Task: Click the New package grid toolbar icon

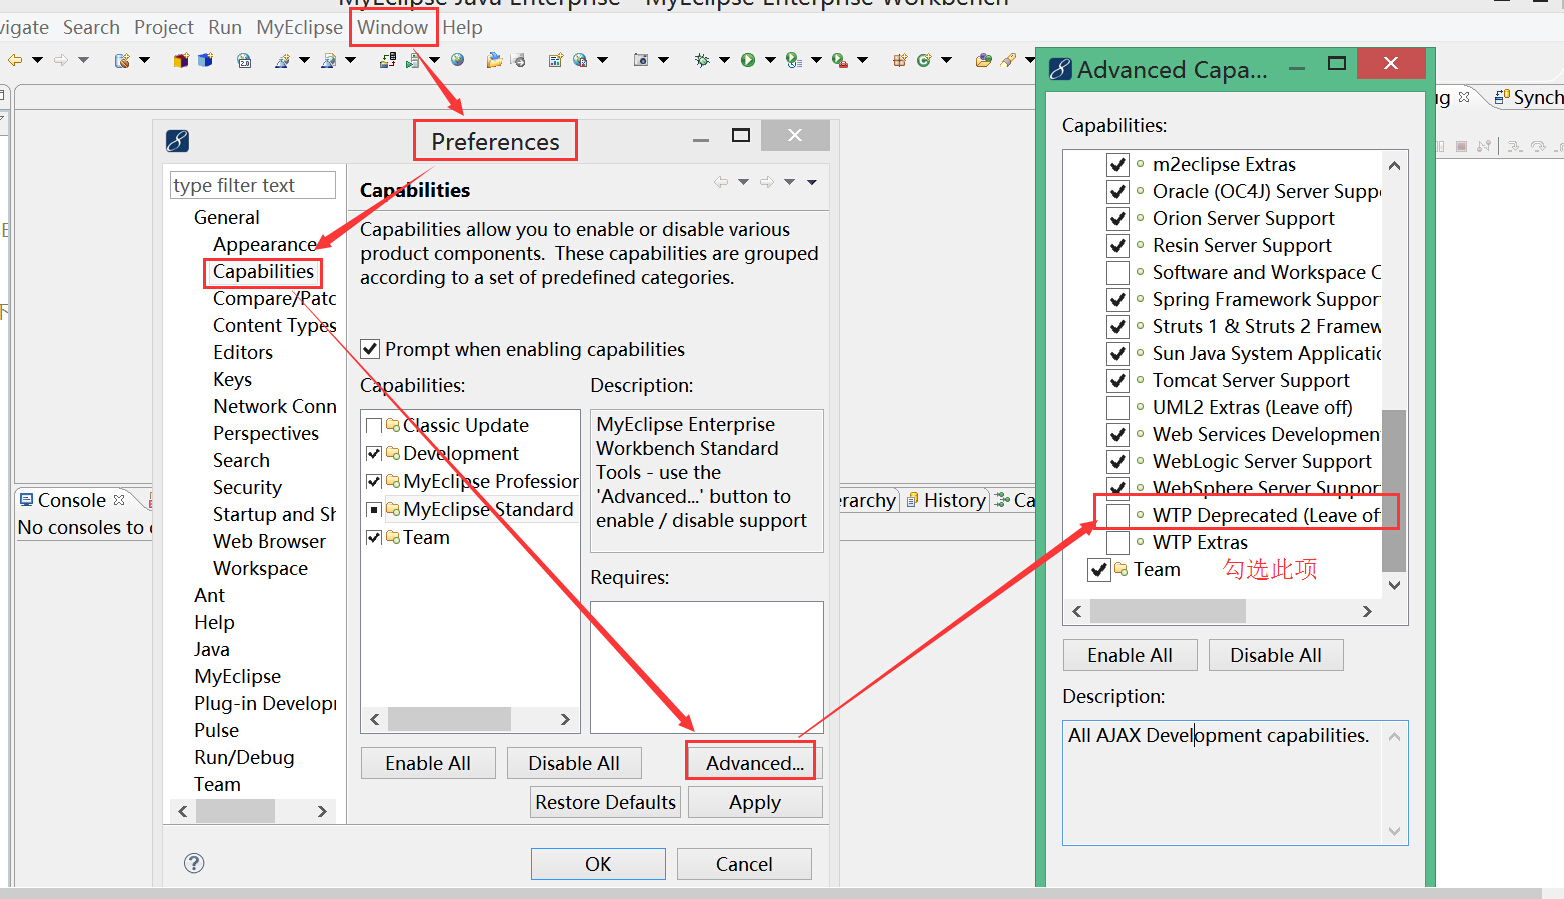Action: [900, 60]
